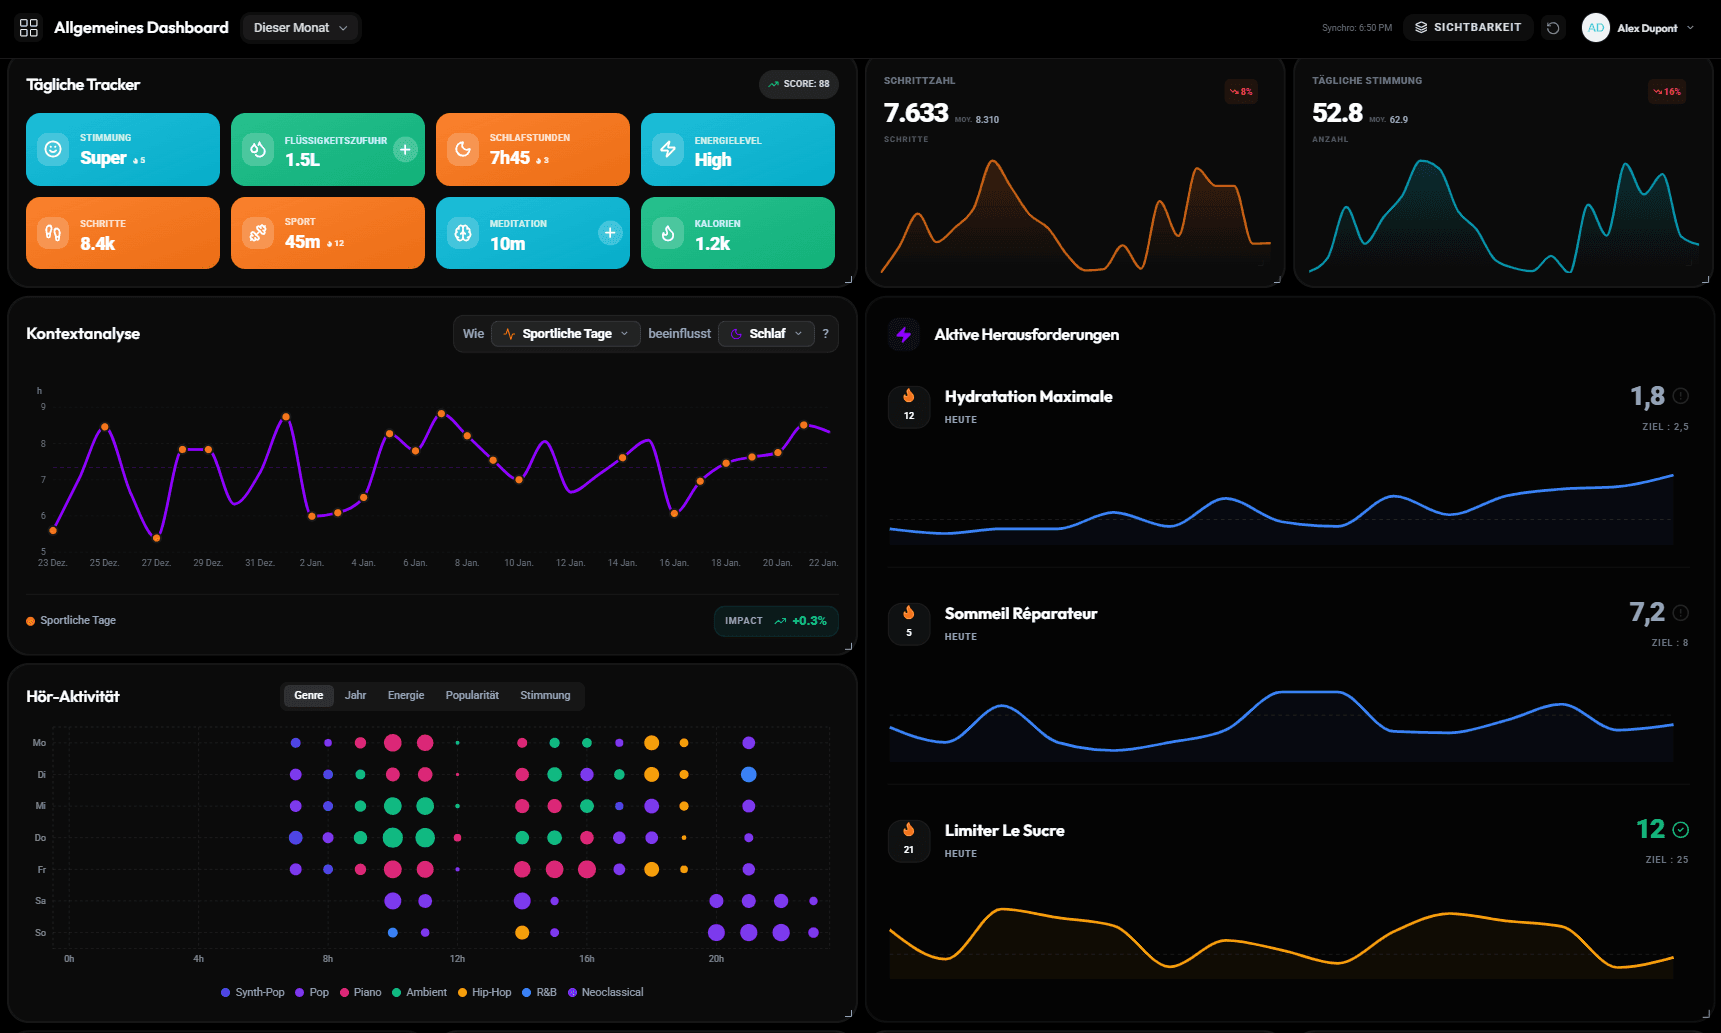Click the help question mark in Kontextanalyse
The image size is (1721, 1033).
point(825,333)
